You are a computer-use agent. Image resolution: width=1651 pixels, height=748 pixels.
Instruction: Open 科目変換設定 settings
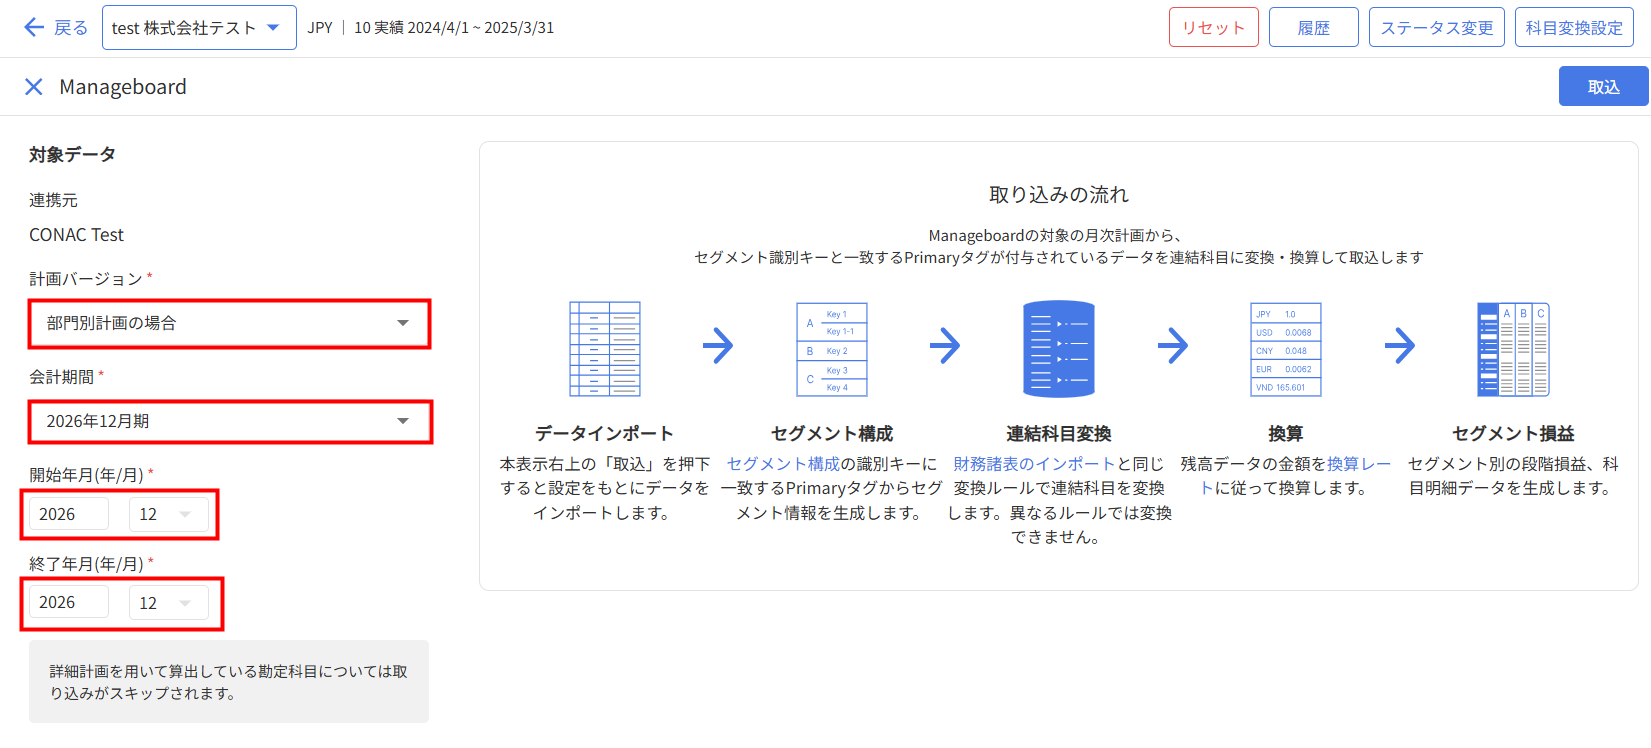coord(1574,28)
